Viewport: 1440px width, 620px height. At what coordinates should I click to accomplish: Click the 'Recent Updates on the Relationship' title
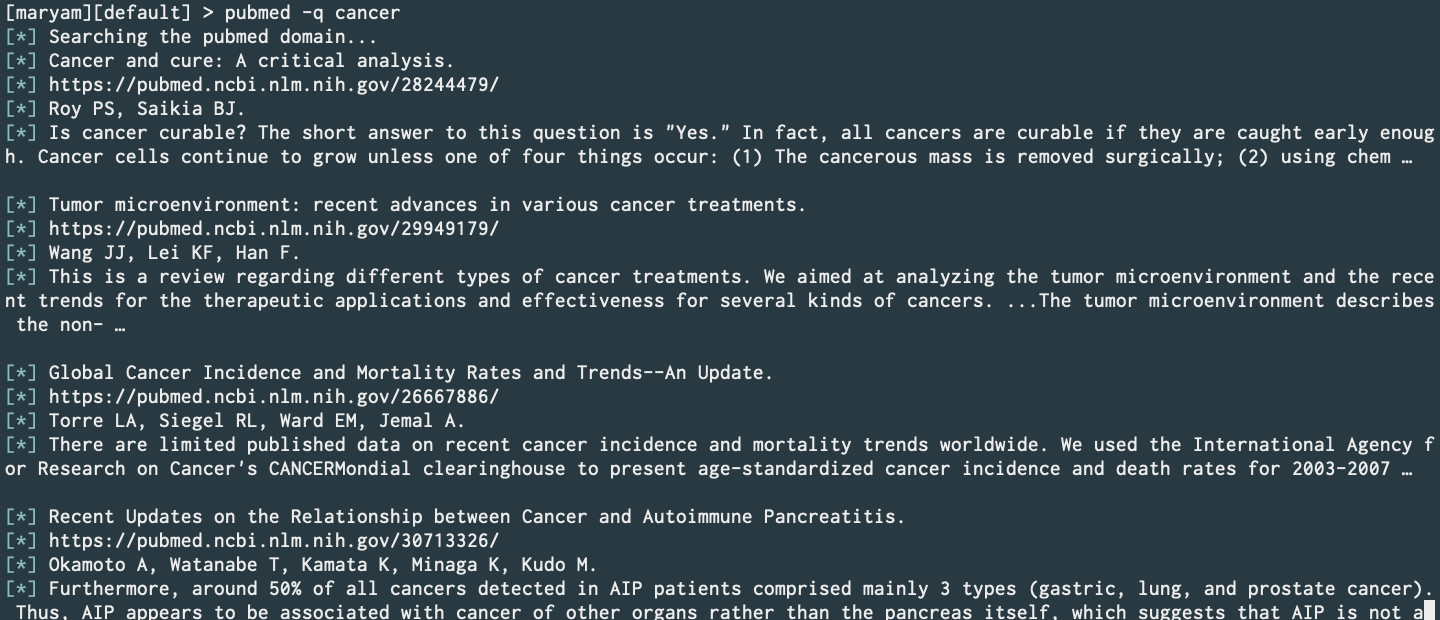point(476,517)
